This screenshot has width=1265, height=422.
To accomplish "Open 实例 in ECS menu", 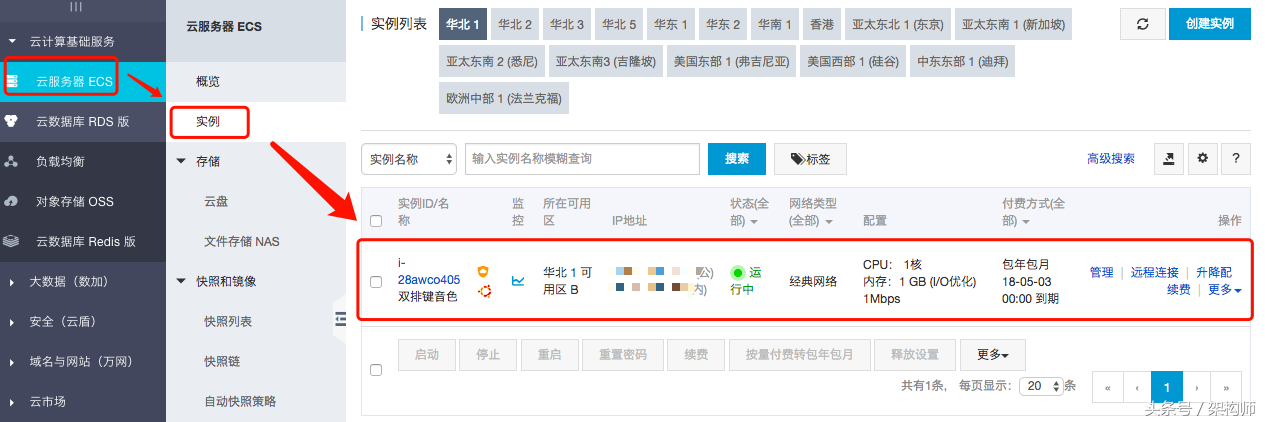I will pos(208,121).
